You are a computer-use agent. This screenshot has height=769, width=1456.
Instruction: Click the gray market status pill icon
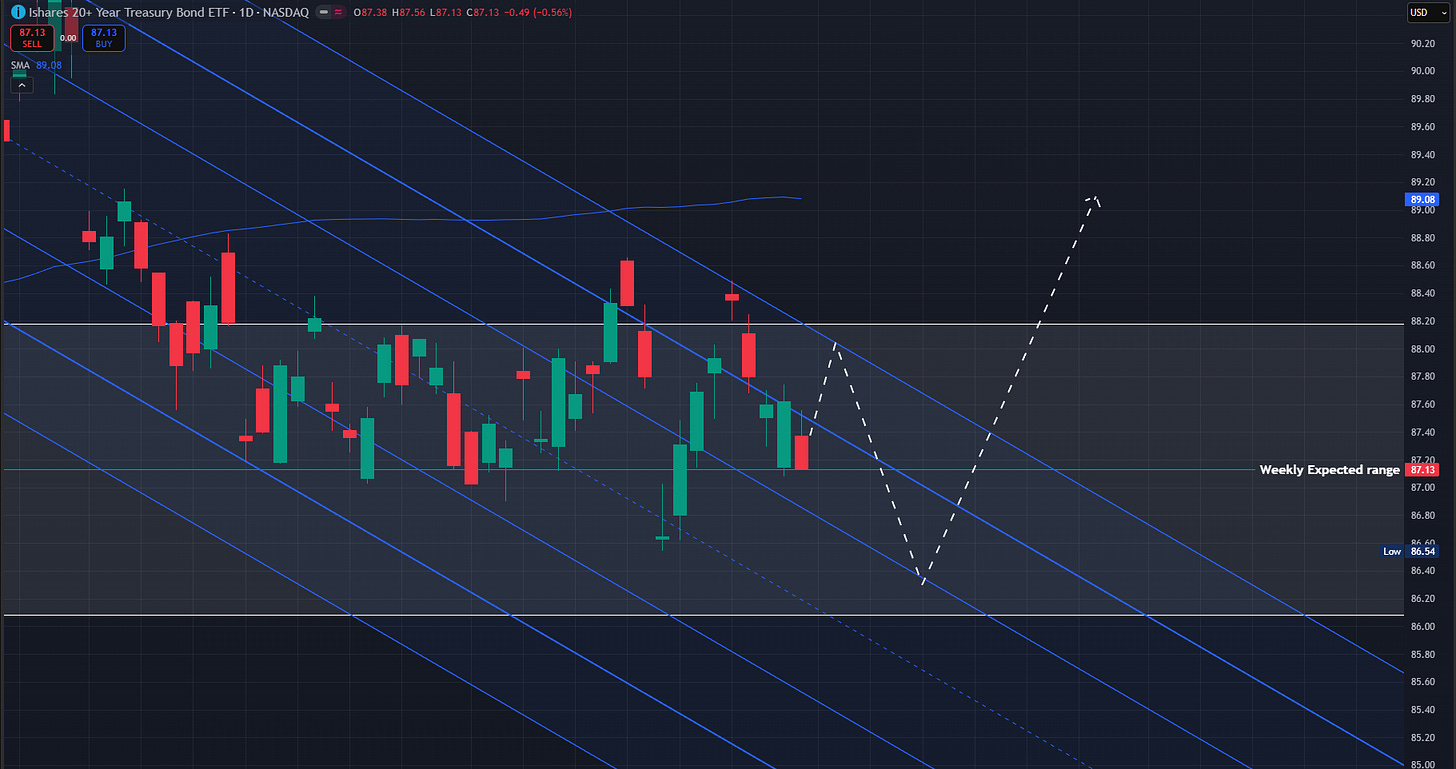pos(325,13)
